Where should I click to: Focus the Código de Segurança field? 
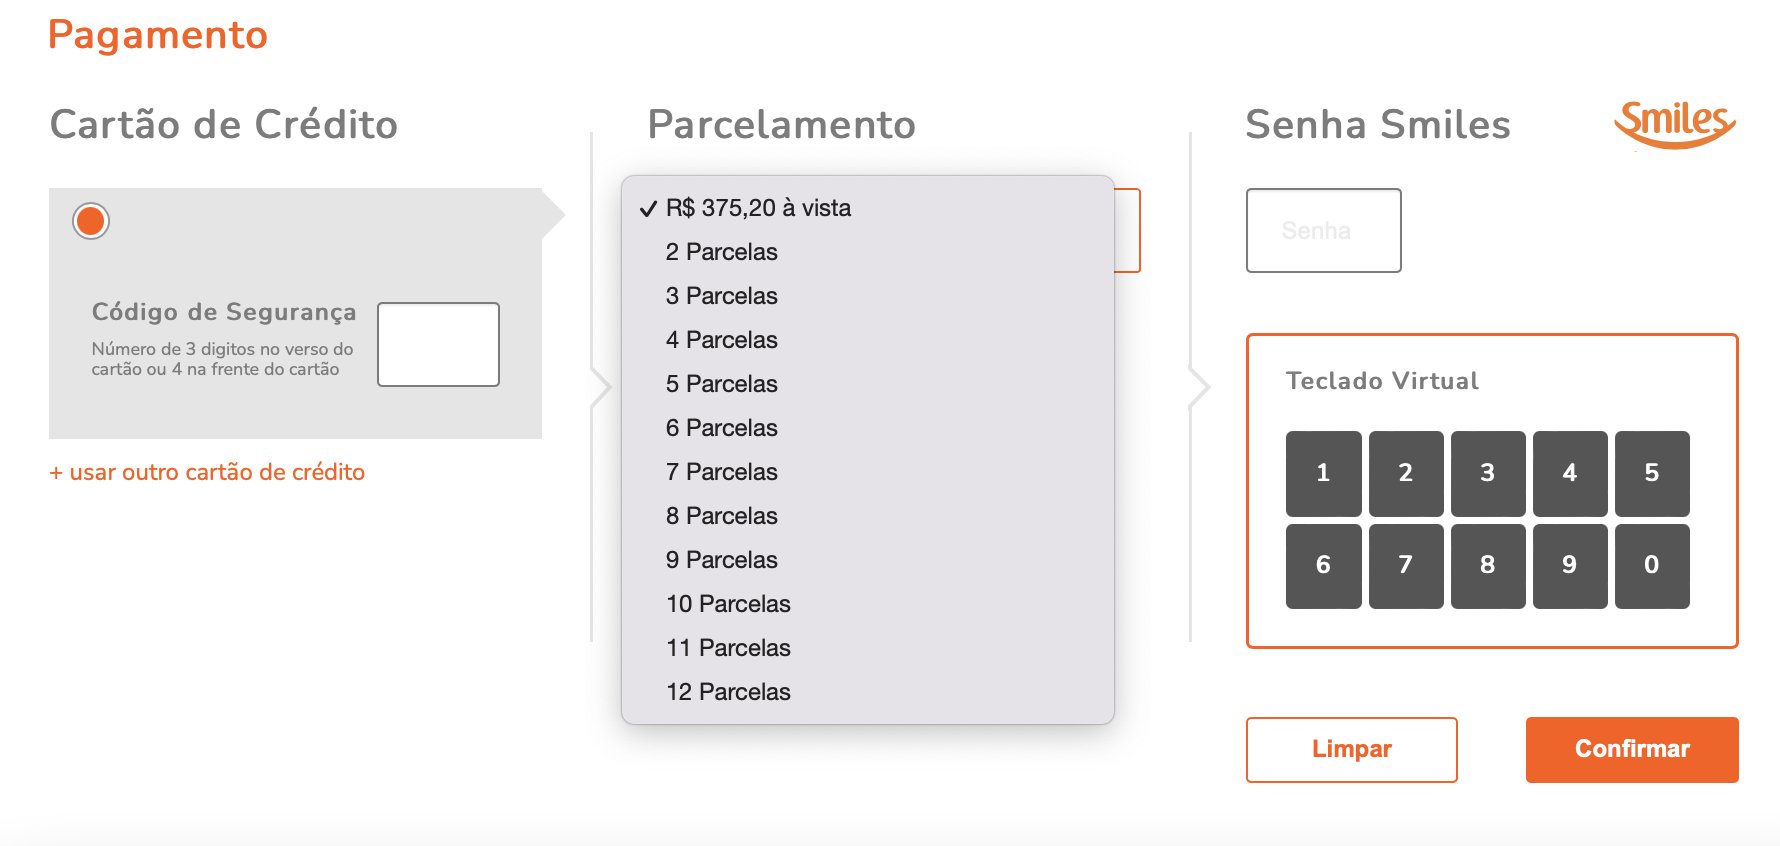click(438, 344)
